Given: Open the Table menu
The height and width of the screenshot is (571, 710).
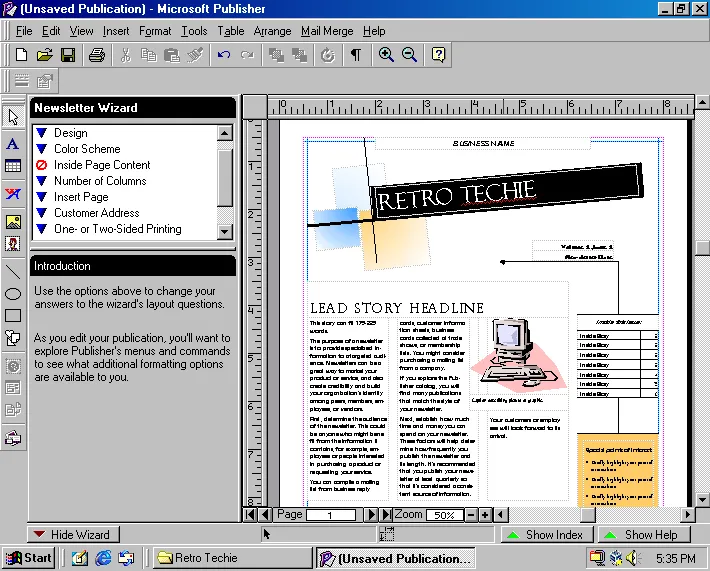Looking at the screenshot, I should 230,31.
